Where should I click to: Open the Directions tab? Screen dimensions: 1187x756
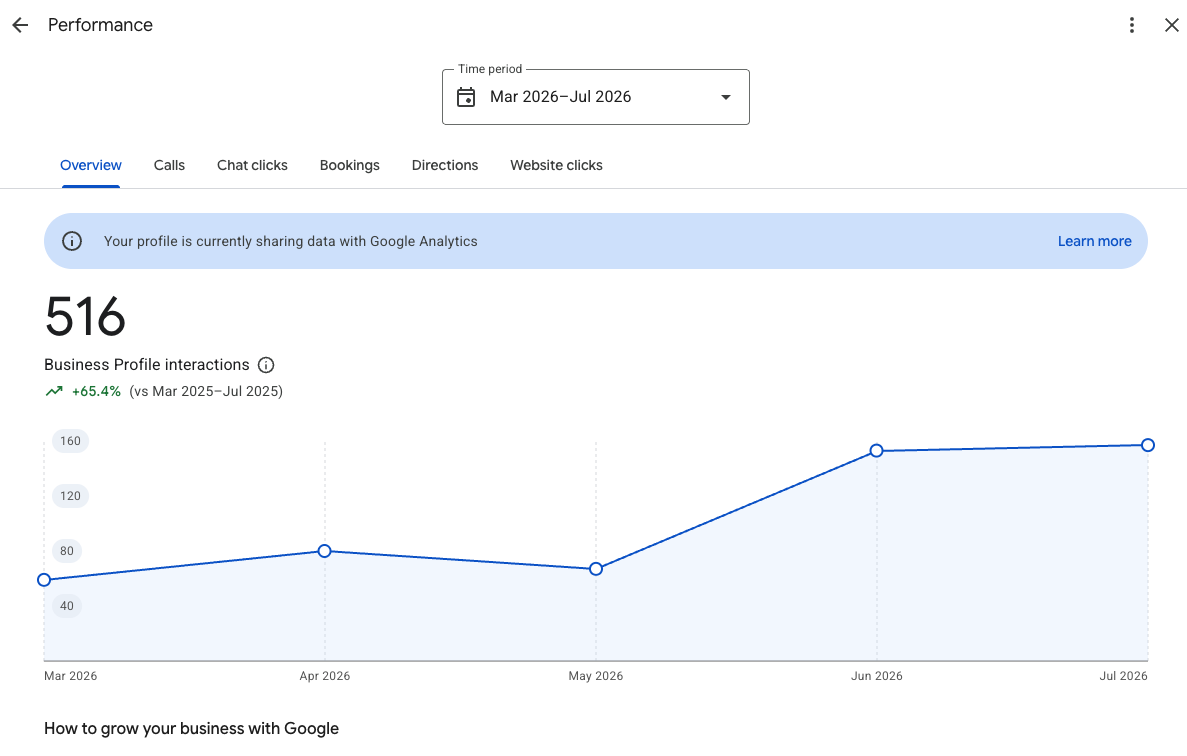coord(445,165)
